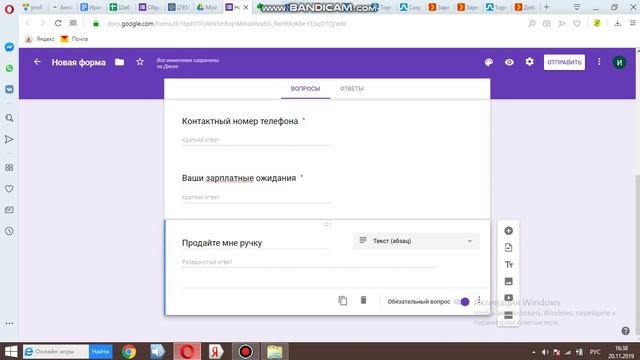
Task: Add title and description
Action: 508,264
